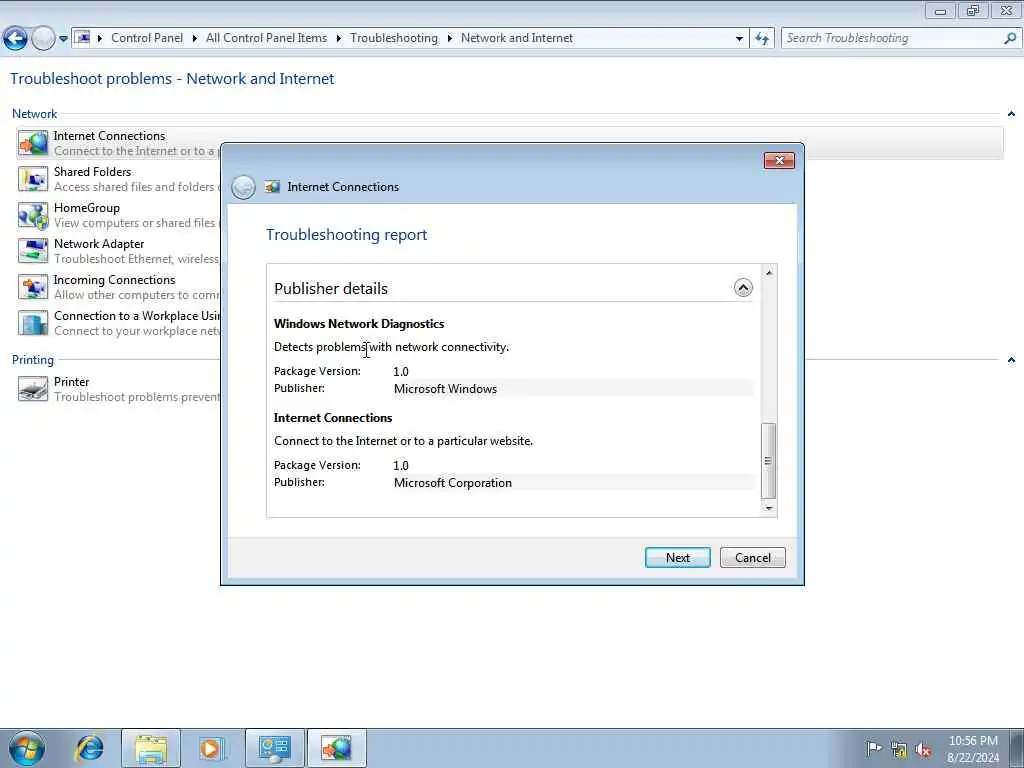This screenshot has height=768, width=1024.
Task: Collapse the Printing category
Action: 1011,360
